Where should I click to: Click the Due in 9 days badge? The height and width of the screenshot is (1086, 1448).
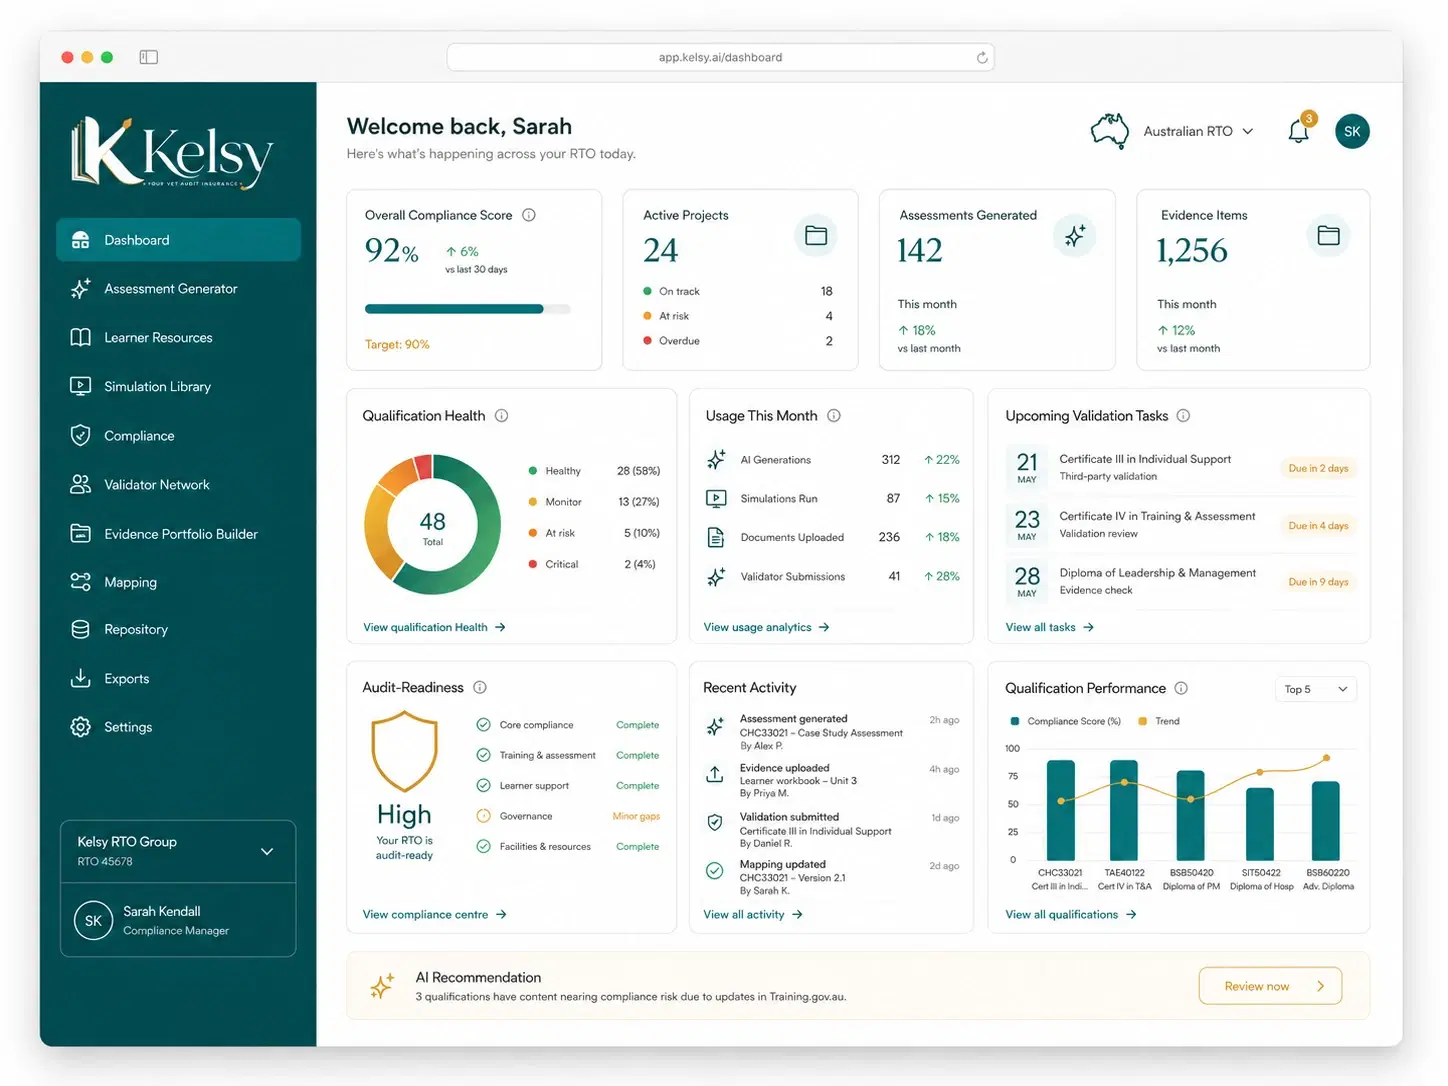1318,582
